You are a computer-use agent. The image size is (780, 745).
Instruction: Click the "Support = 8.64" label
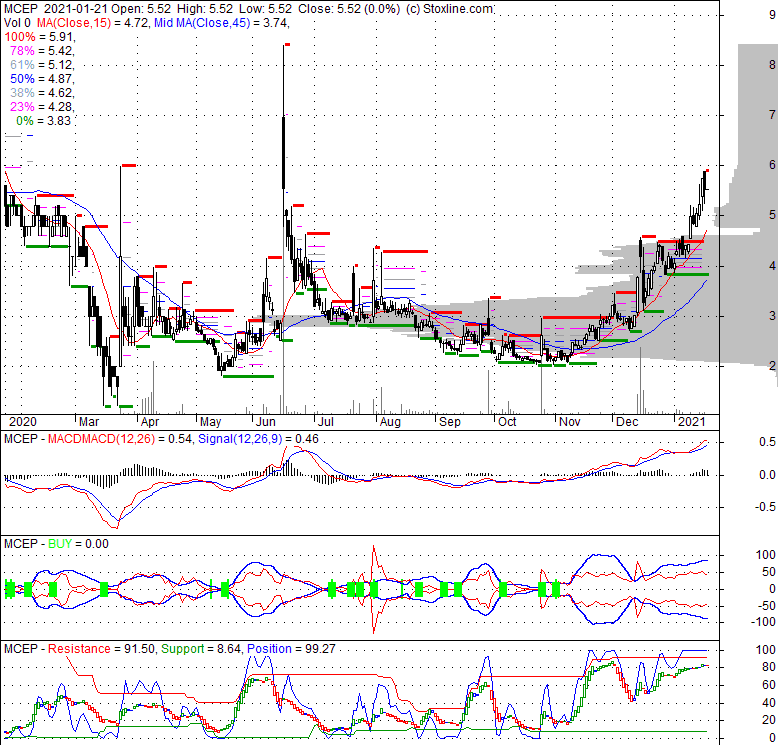click(x=201, y=649)
